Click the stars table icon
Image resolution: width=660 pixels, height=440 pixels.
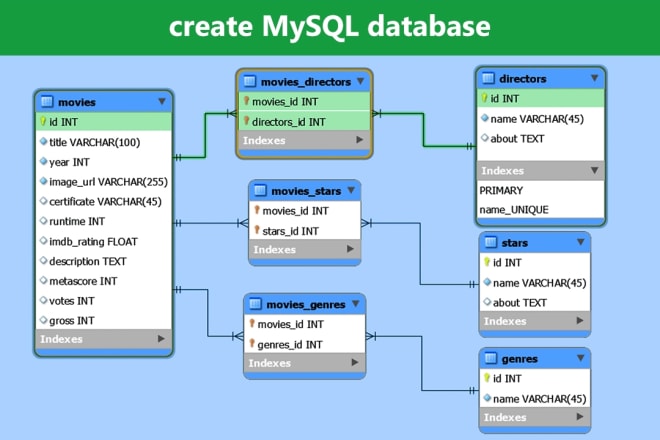pos(490,243)
